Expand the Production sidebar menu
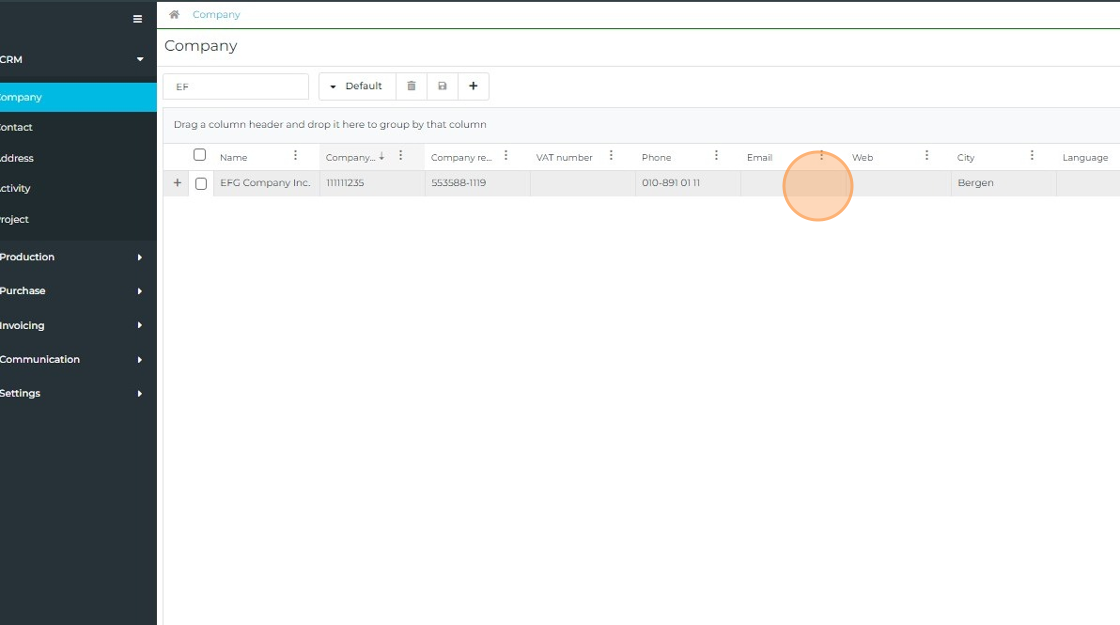The width and height of the screenshot is (1120, 625). click(70, 257)
